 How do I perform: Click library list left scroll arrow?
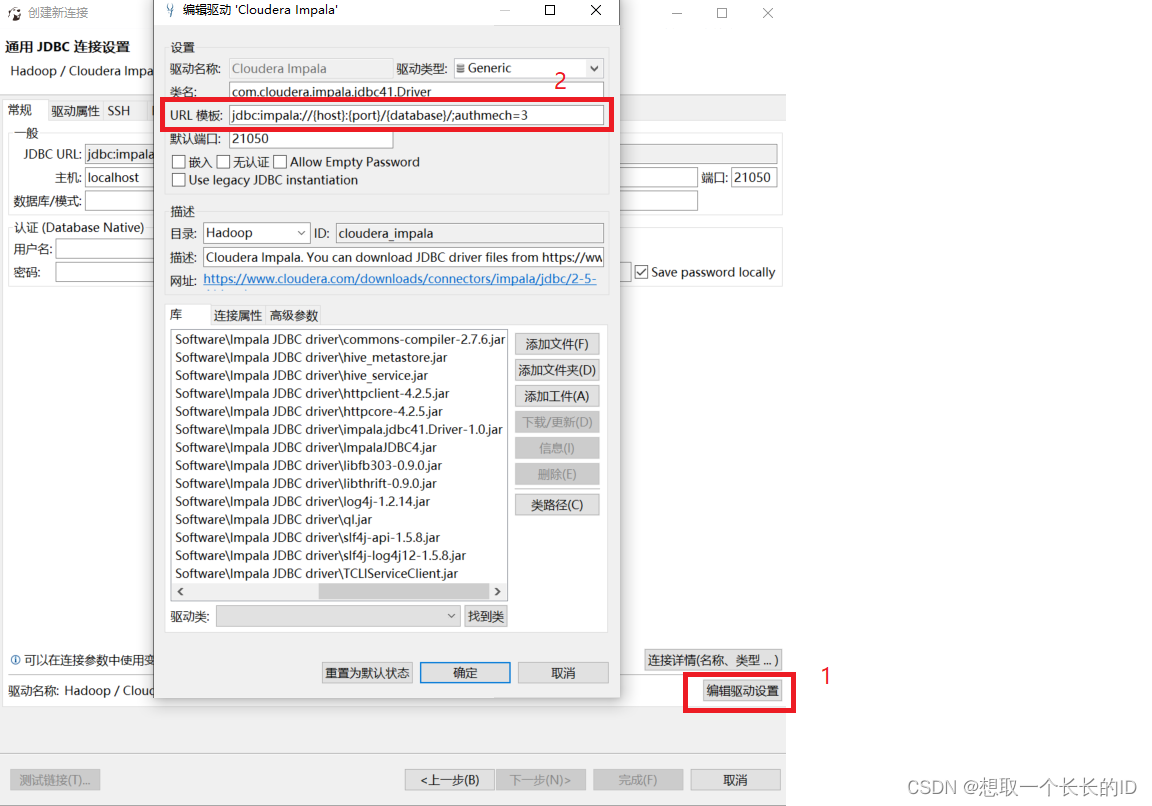coord(180,591)
